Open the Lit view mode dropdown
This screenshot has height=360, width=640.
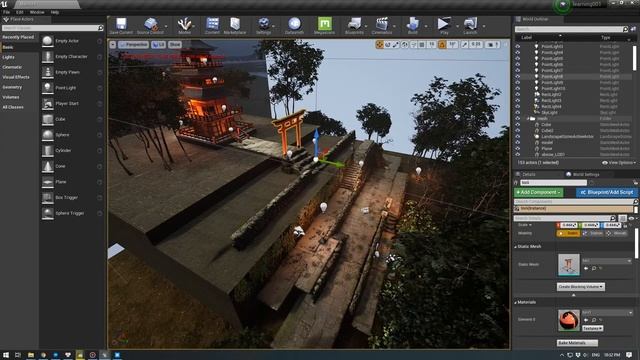[x=158, y=44]
